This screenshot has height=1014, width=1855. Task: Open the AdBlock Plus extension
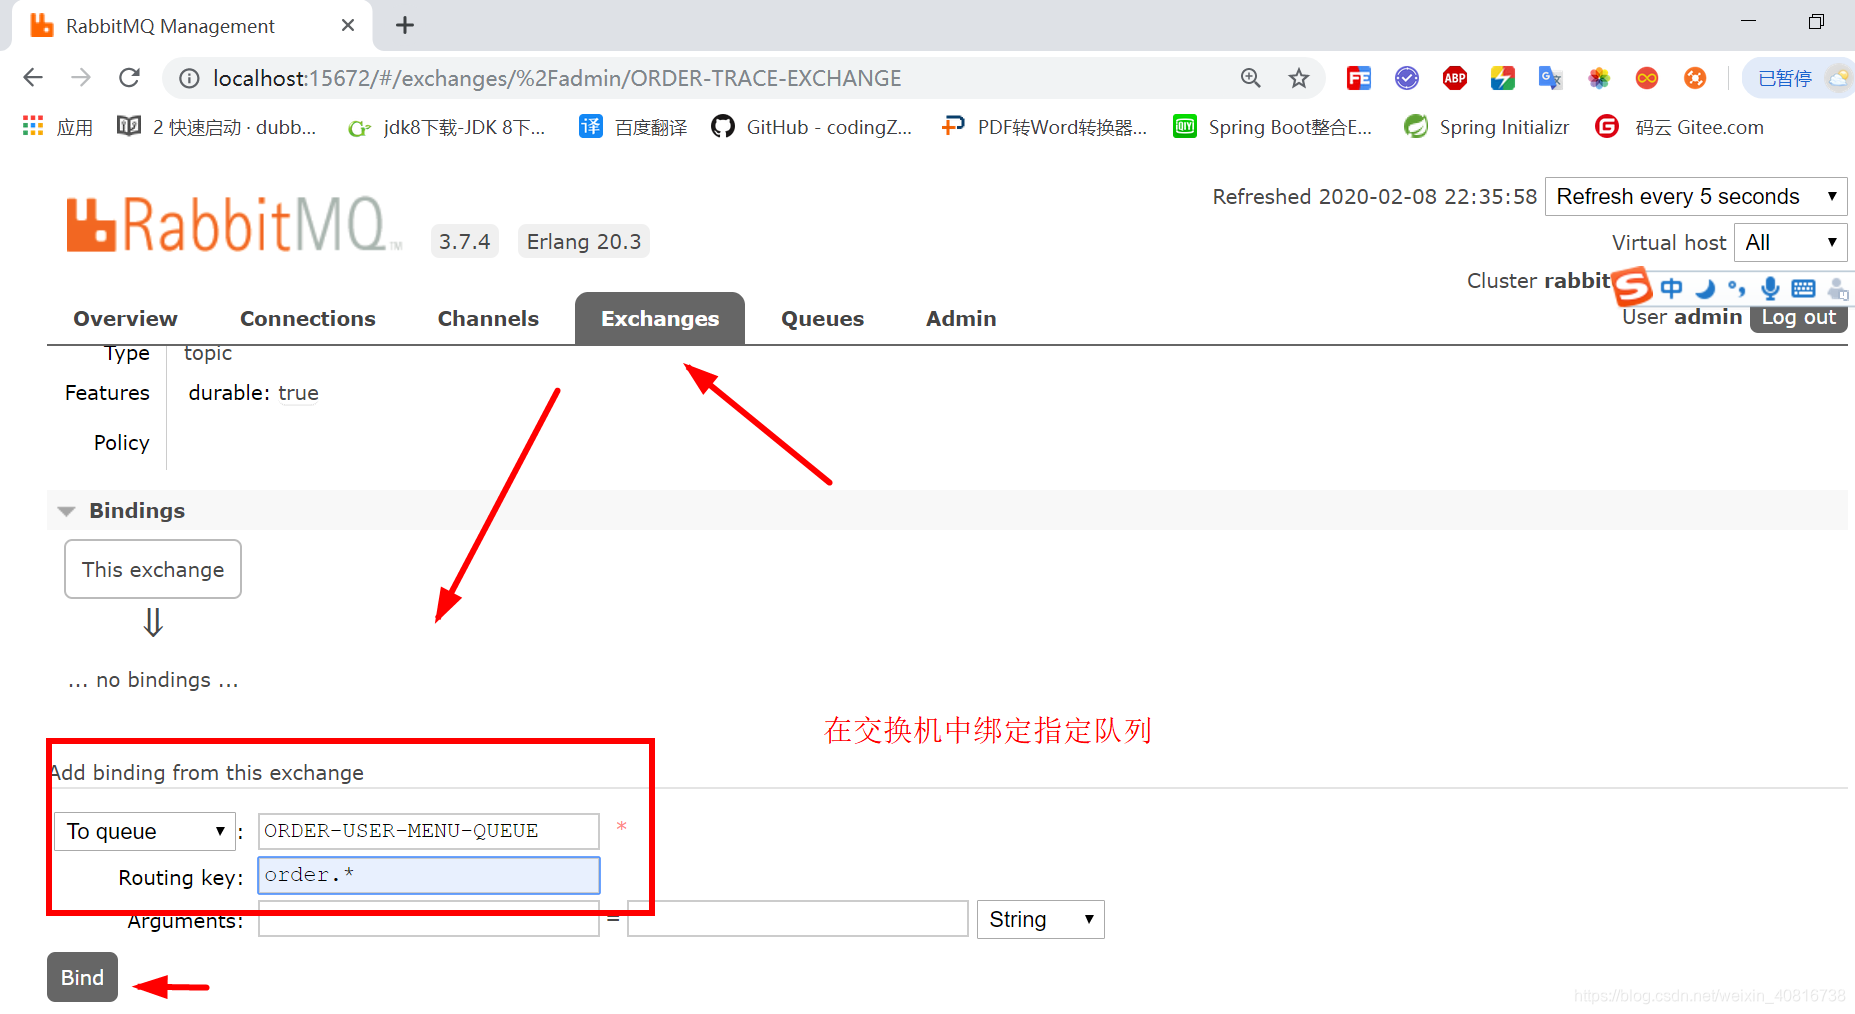click(1455, 78)
